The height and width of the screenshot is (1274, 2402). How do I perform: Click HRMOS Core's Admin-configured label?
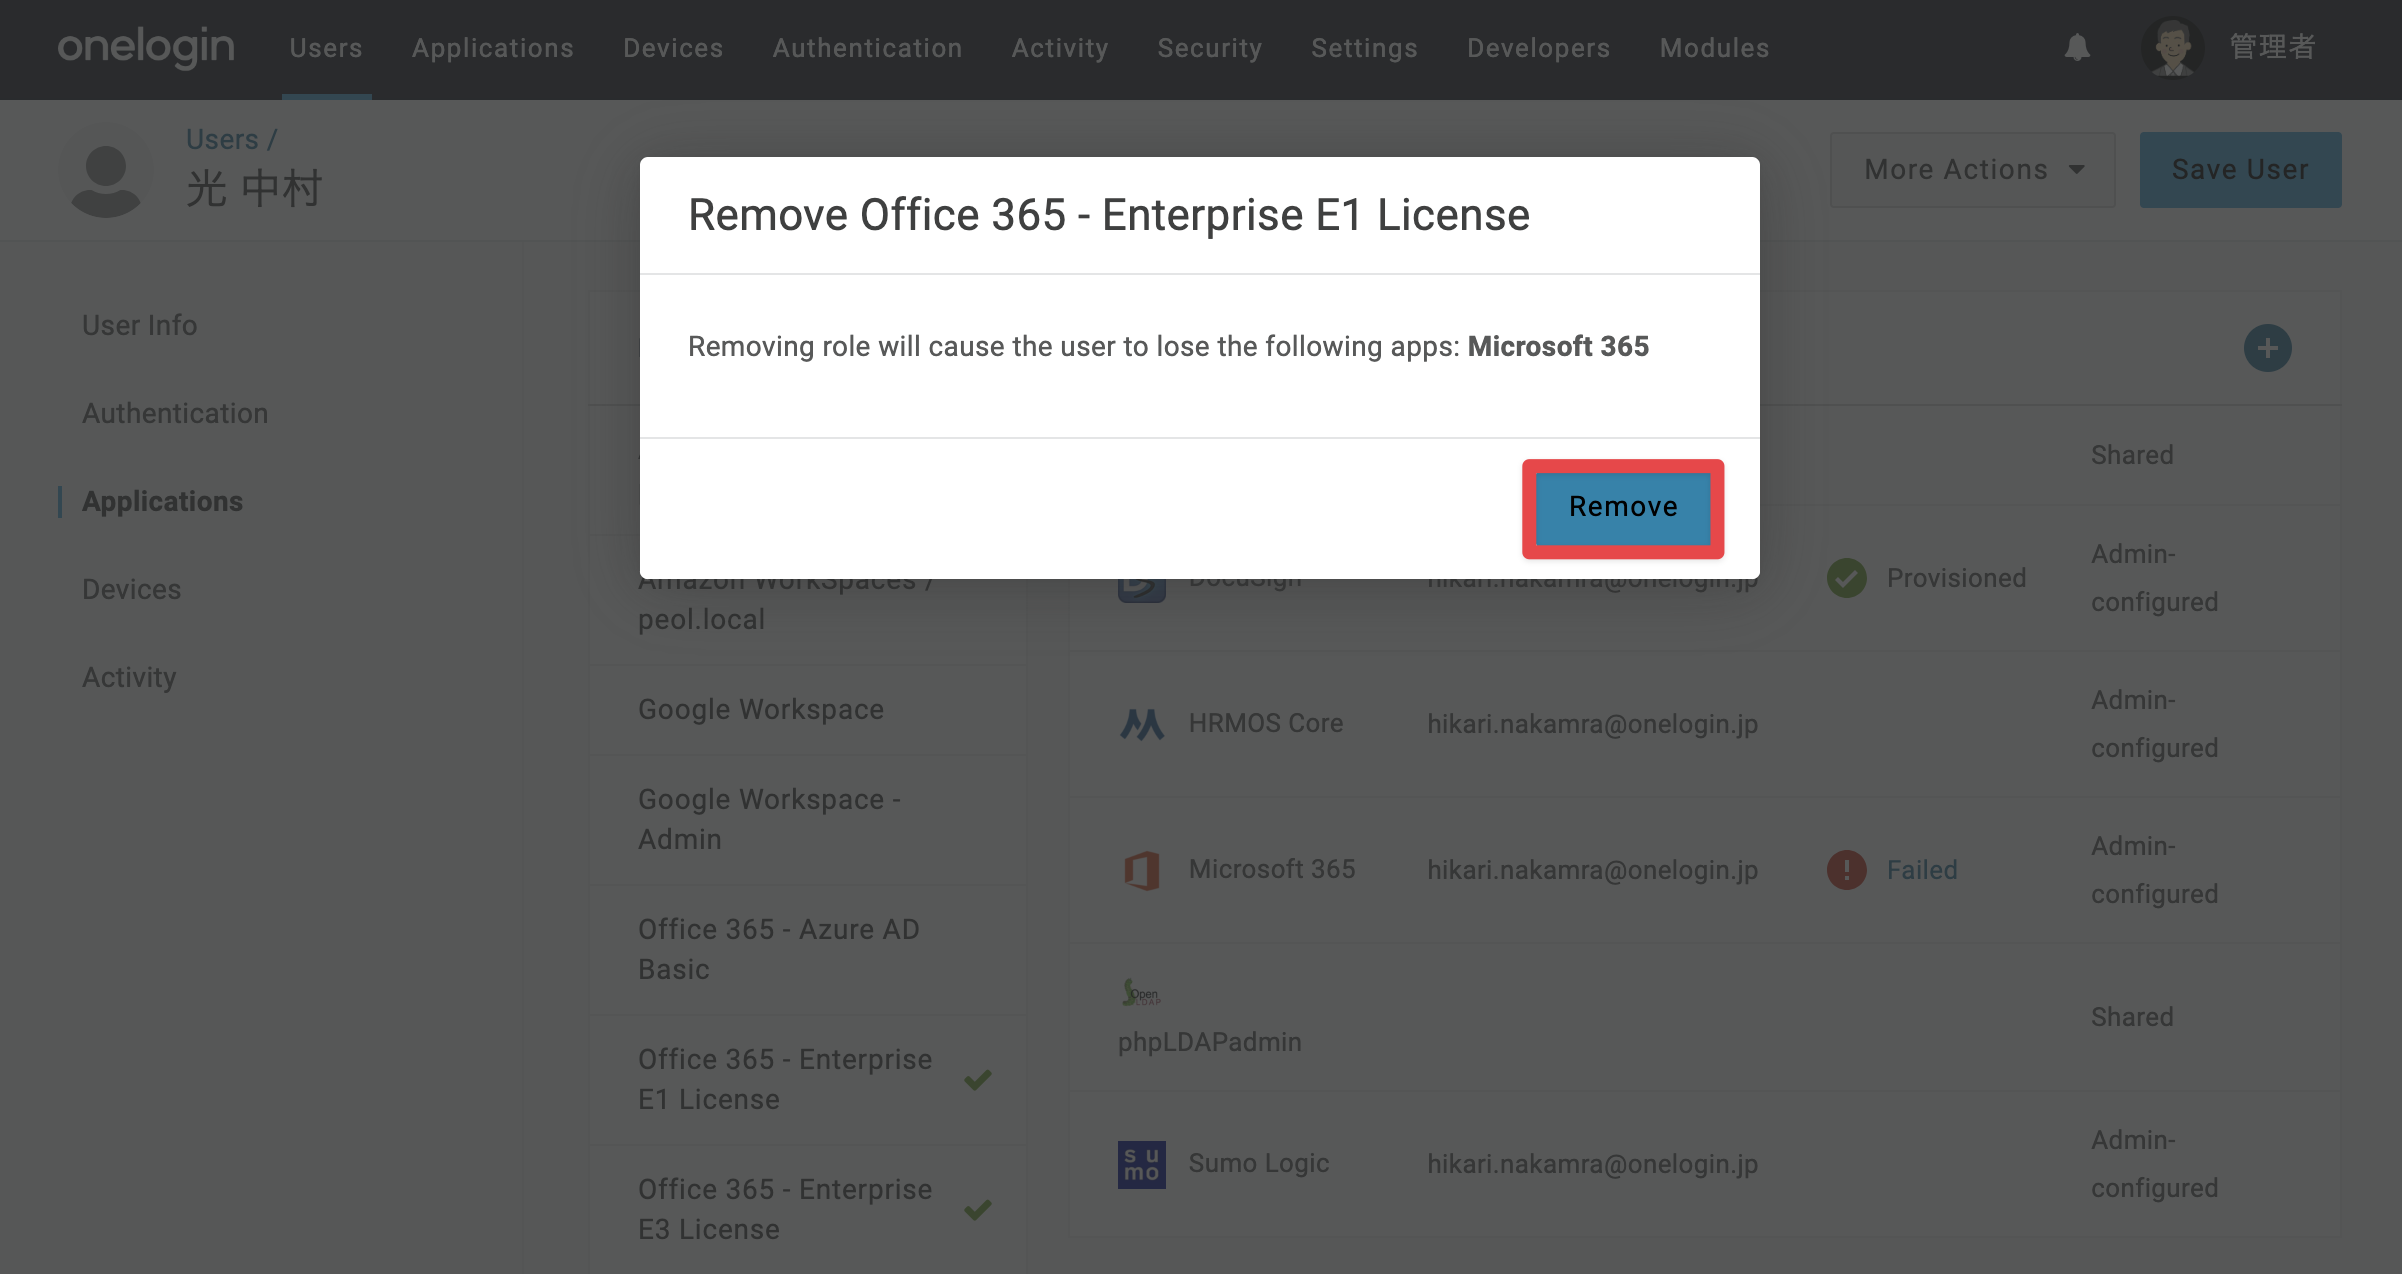(x=2155, y=724)
